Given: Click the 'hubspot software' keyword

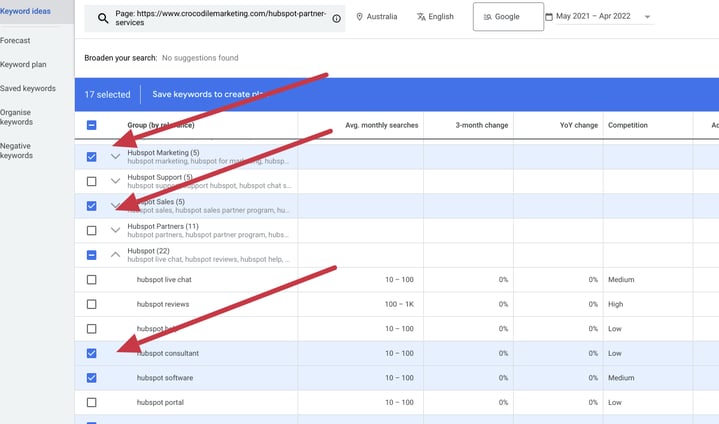Looking at the screenshot, I should (165, 378).
